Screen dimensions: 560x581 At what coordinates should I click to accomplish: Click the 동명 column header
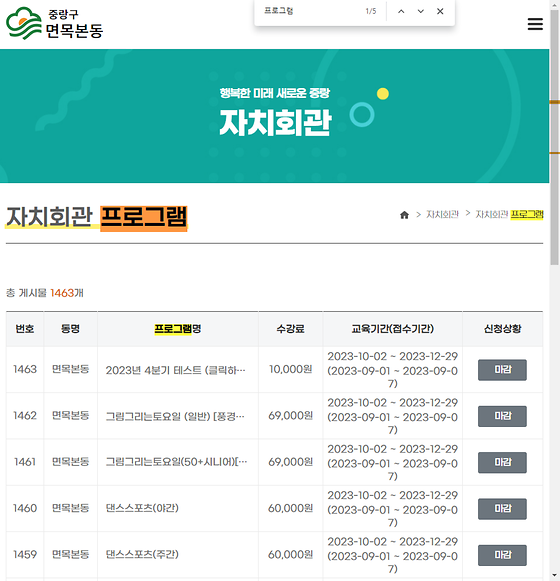click(x=70, y=329)
